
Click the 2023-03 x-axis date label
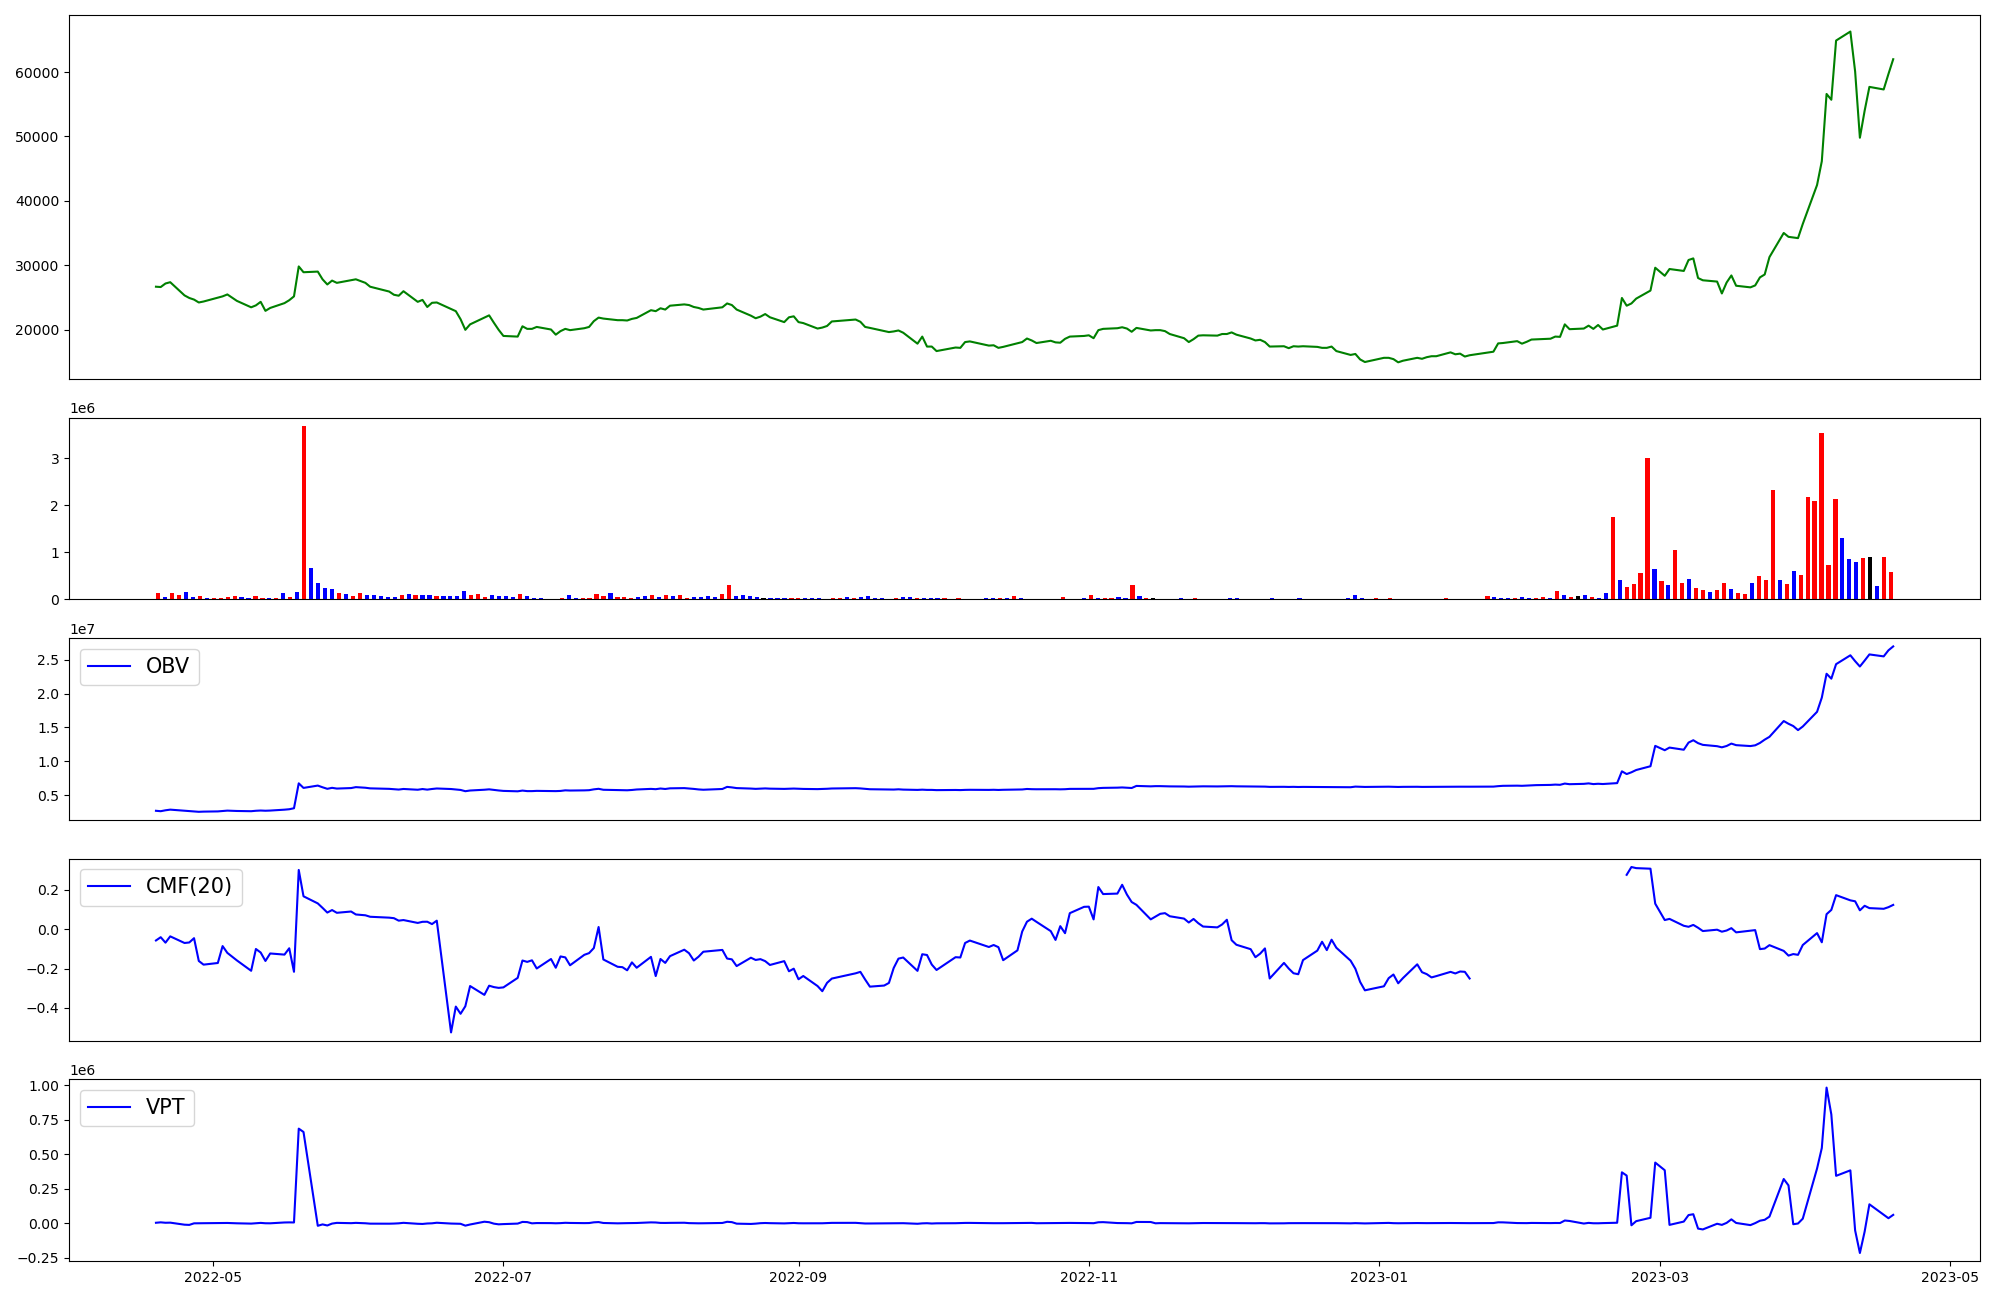pos(1660,1277)
